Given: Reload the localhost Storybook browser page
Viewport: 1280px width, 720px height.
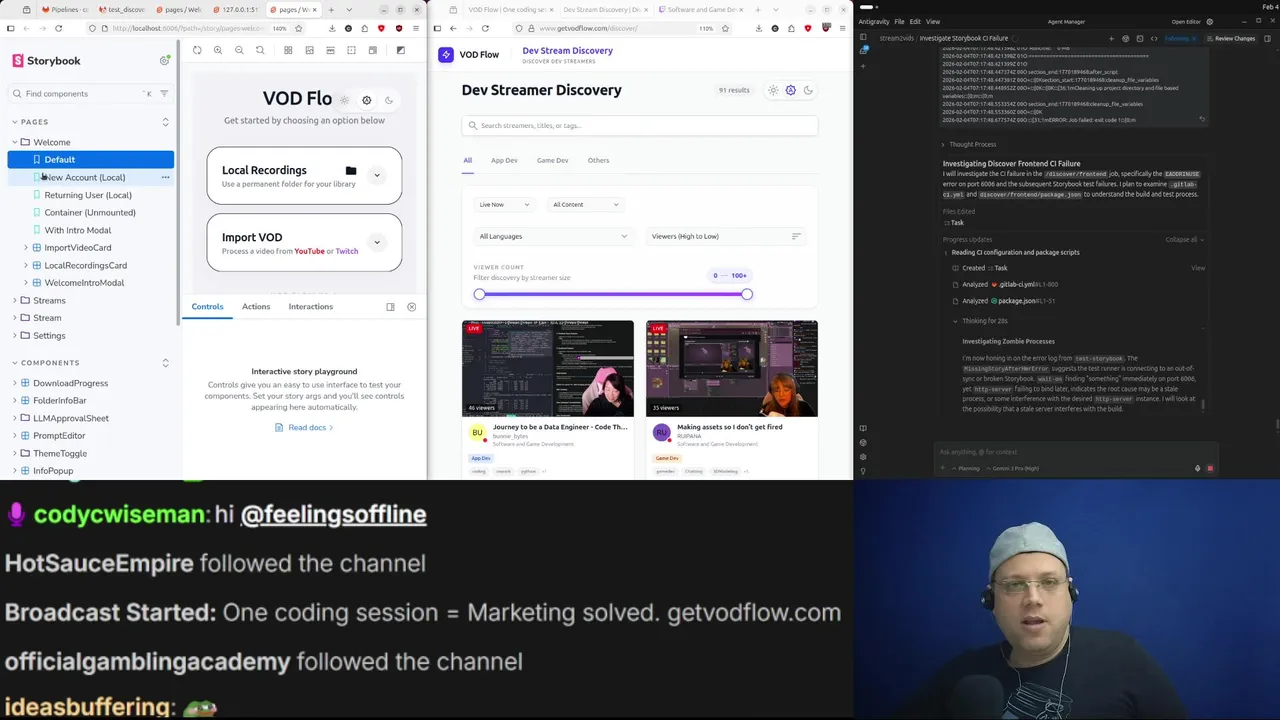Looking at the screenshot, I should pyautogui.click(x=58, y=28).
